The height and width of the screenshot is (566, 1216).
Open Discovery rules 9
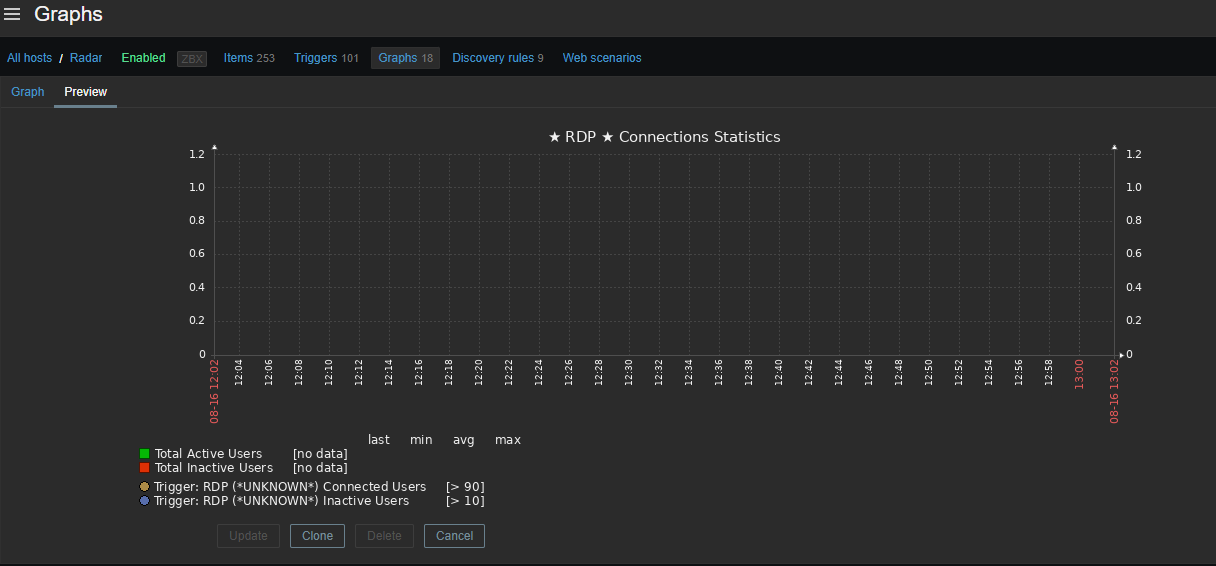(x=497, y=58)
